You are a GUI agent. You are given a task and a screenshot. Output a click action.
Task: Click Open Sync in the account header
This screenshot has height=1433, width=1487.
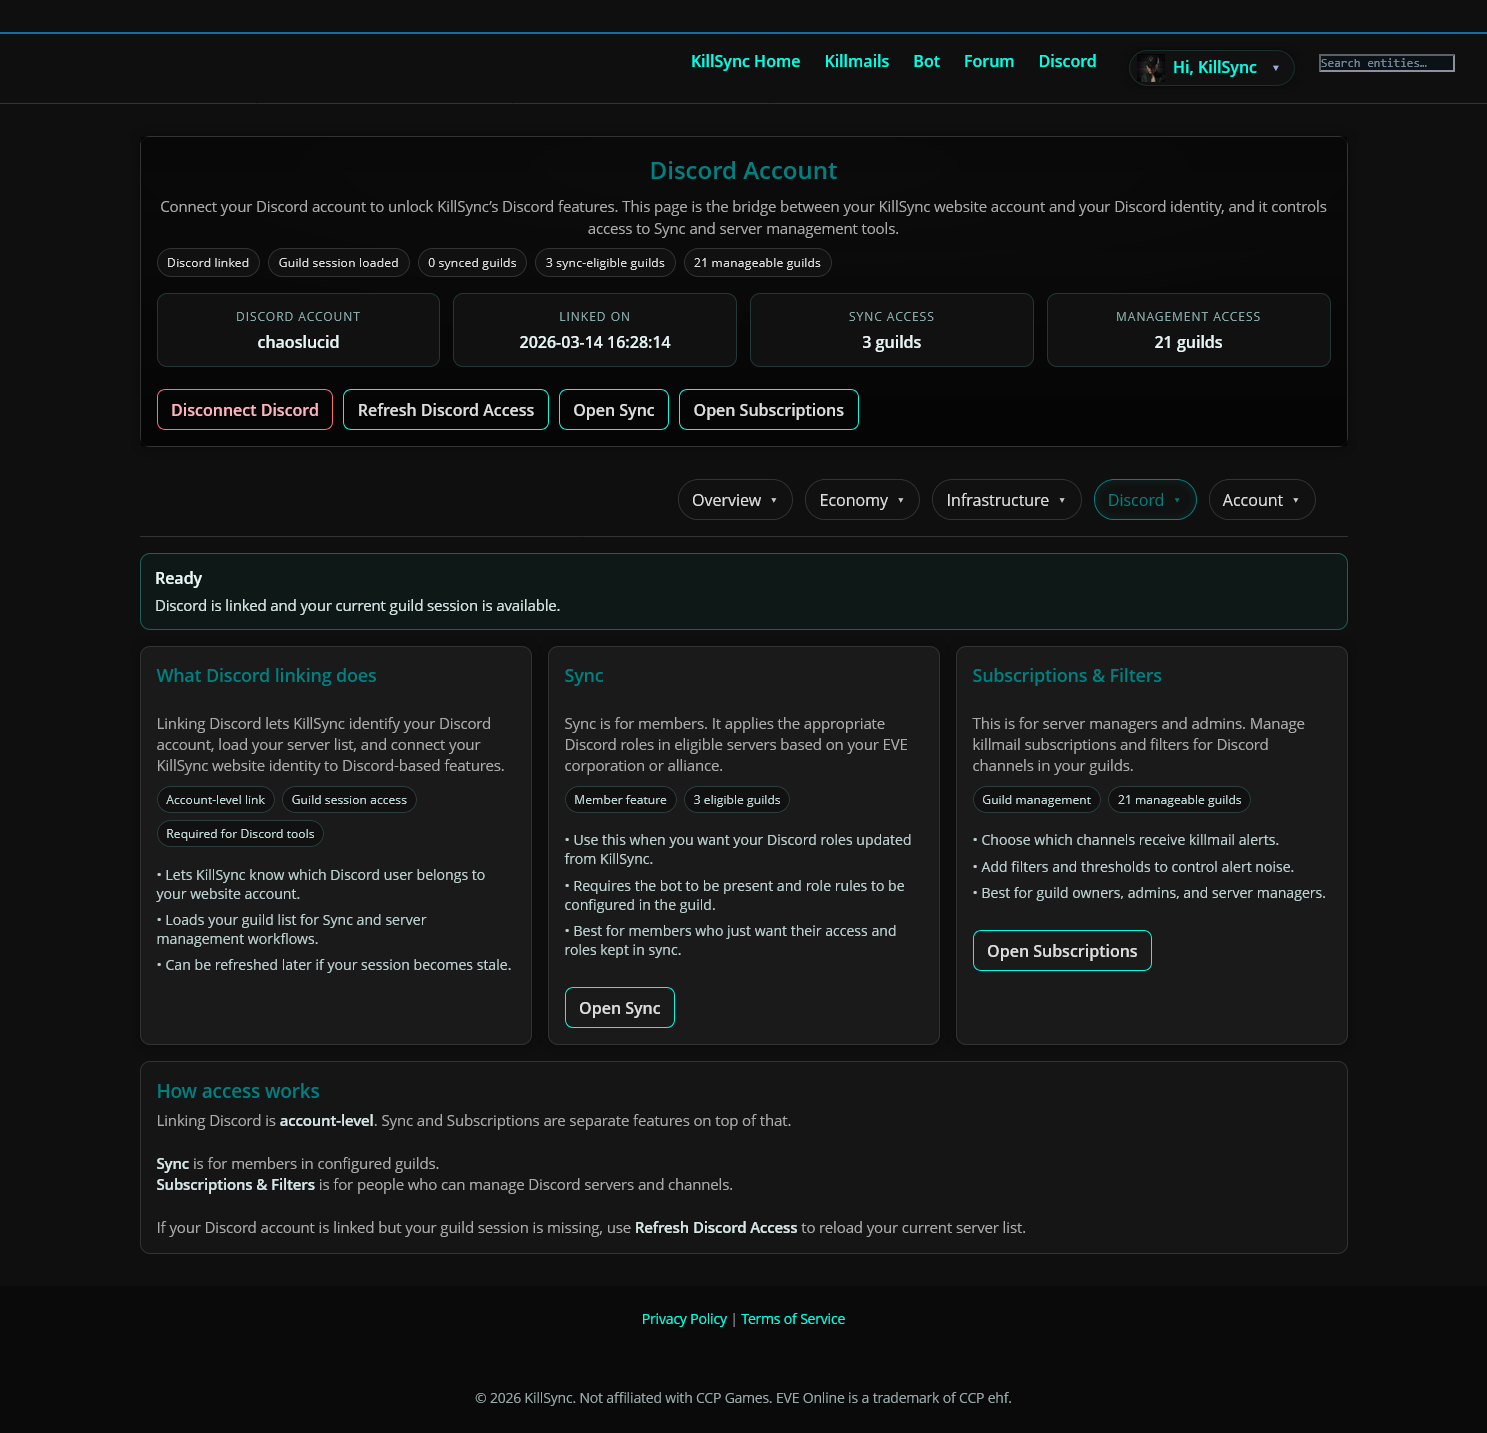(613, 410)
